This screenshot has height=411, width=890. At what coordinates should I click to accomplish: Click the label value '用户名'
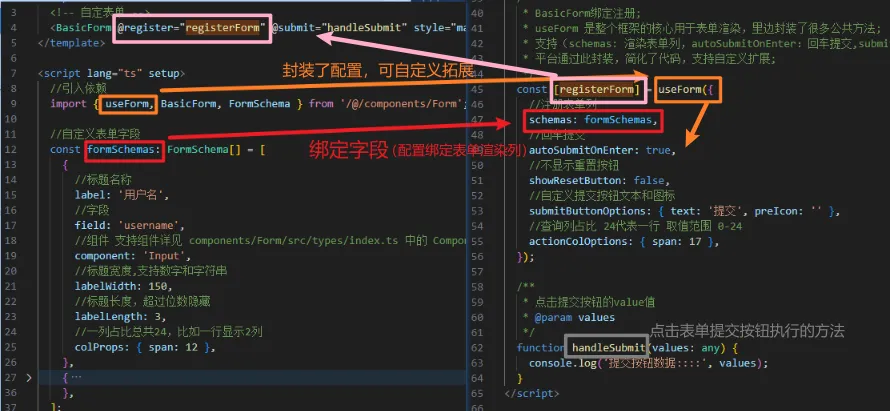coord(142,195)
